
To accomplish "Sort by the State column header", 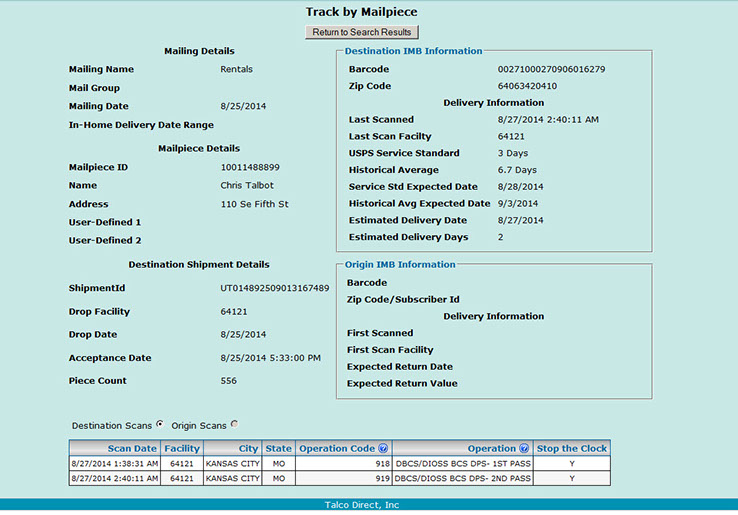I will [x=279, y=448].
